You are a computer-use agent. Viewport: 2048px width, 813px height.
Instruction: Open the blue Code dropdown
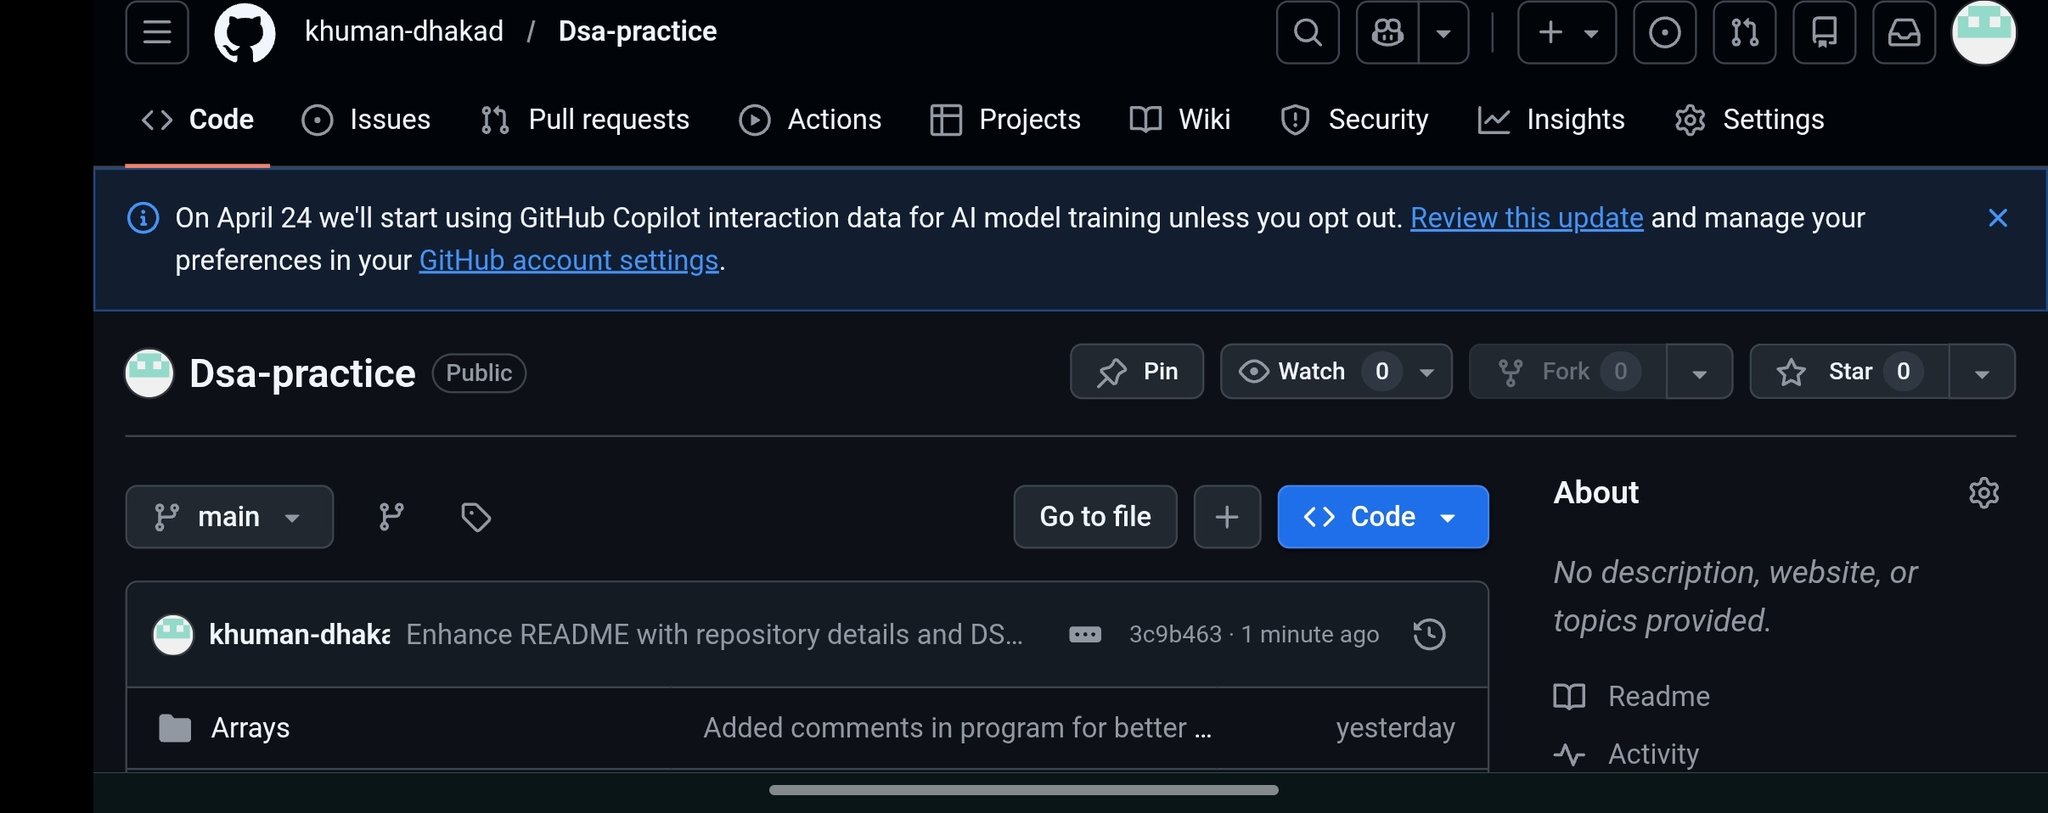click(1382, 516)
